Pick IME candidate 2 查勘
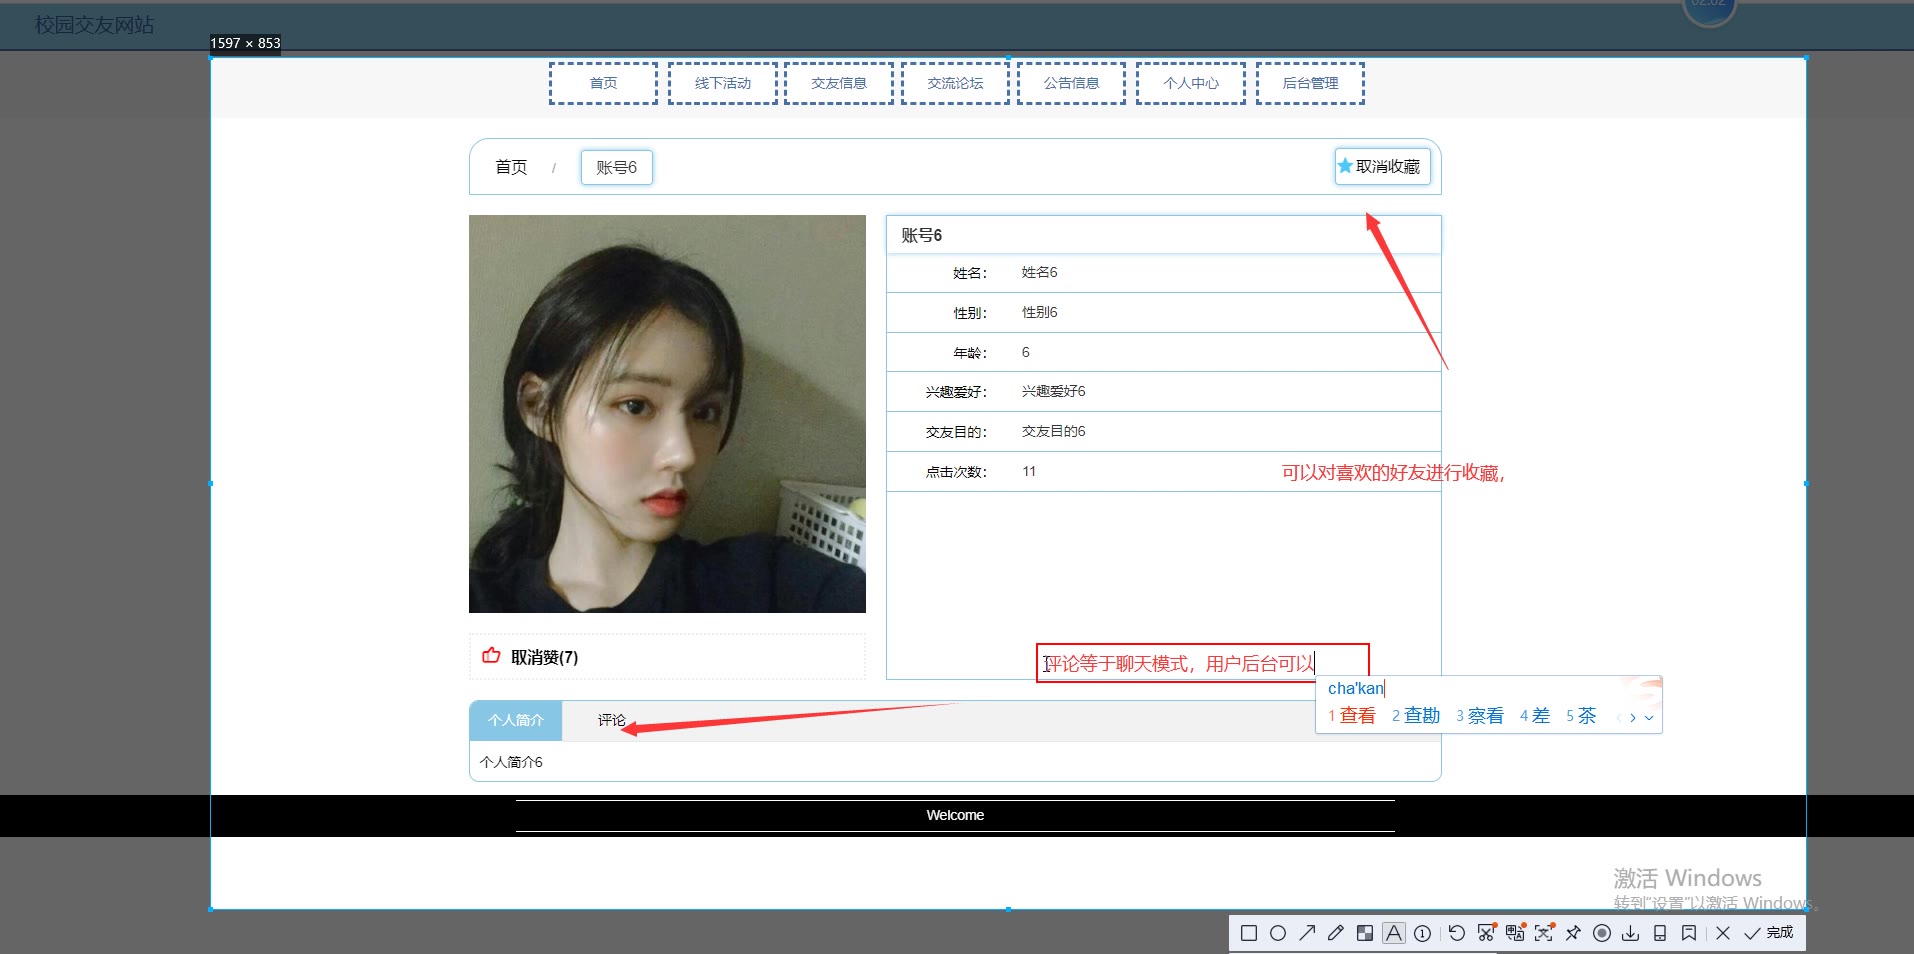The image size is (1914, 954). (1416, 716)
